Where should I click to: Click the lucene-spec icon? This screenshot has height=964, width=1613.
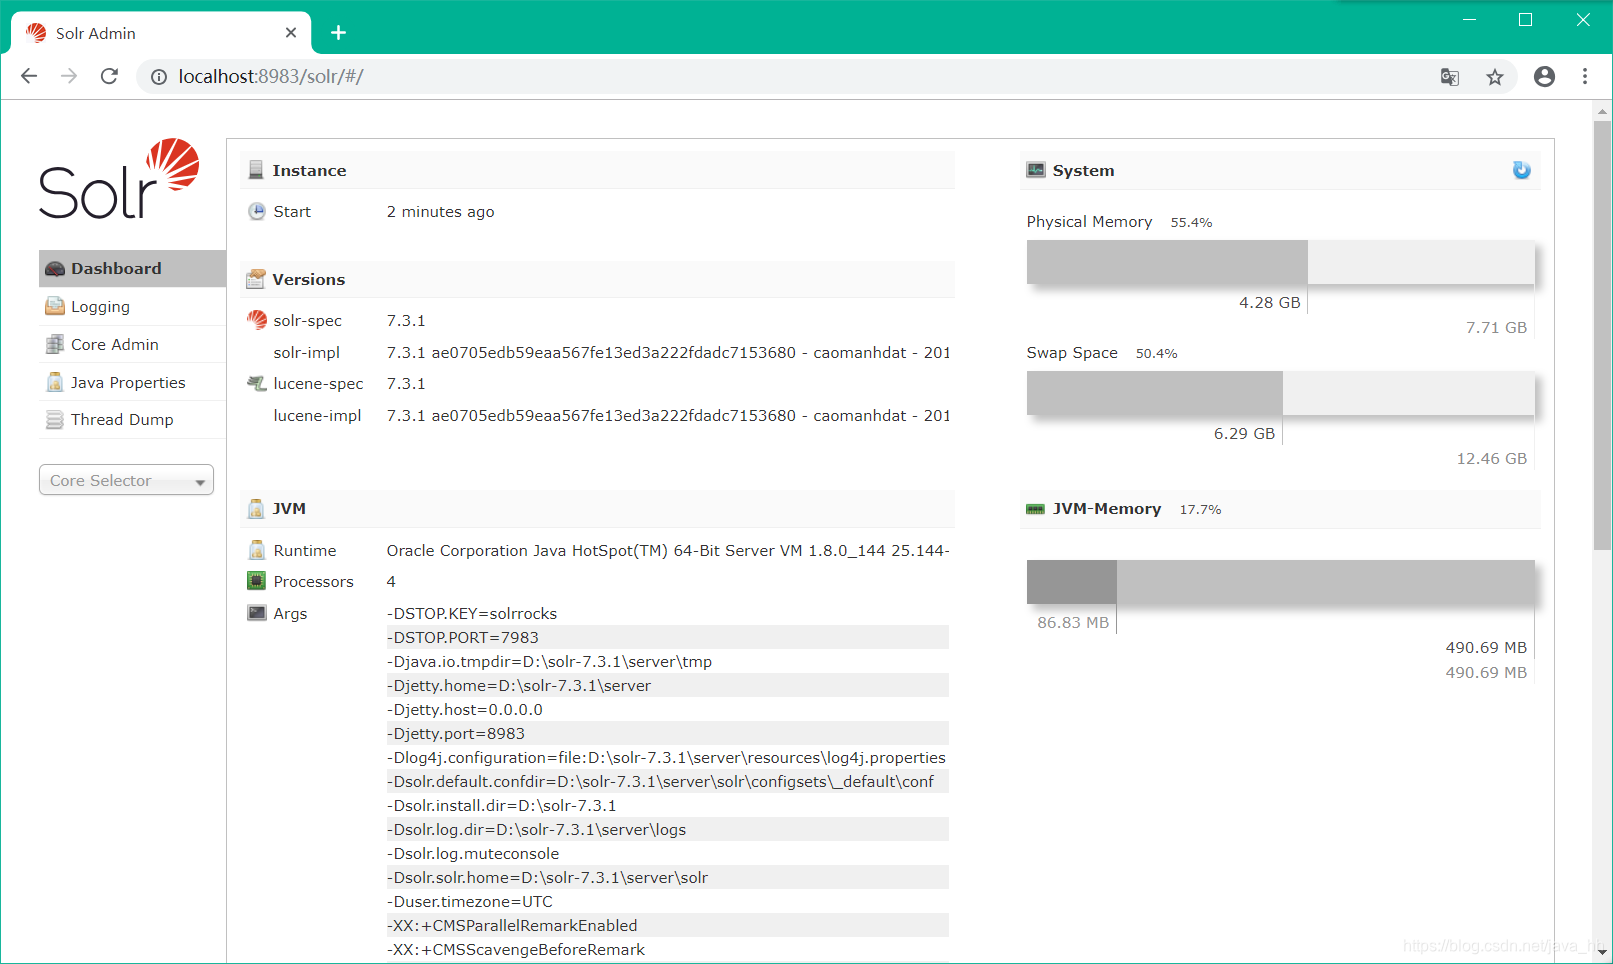click(x=257, y=383)
